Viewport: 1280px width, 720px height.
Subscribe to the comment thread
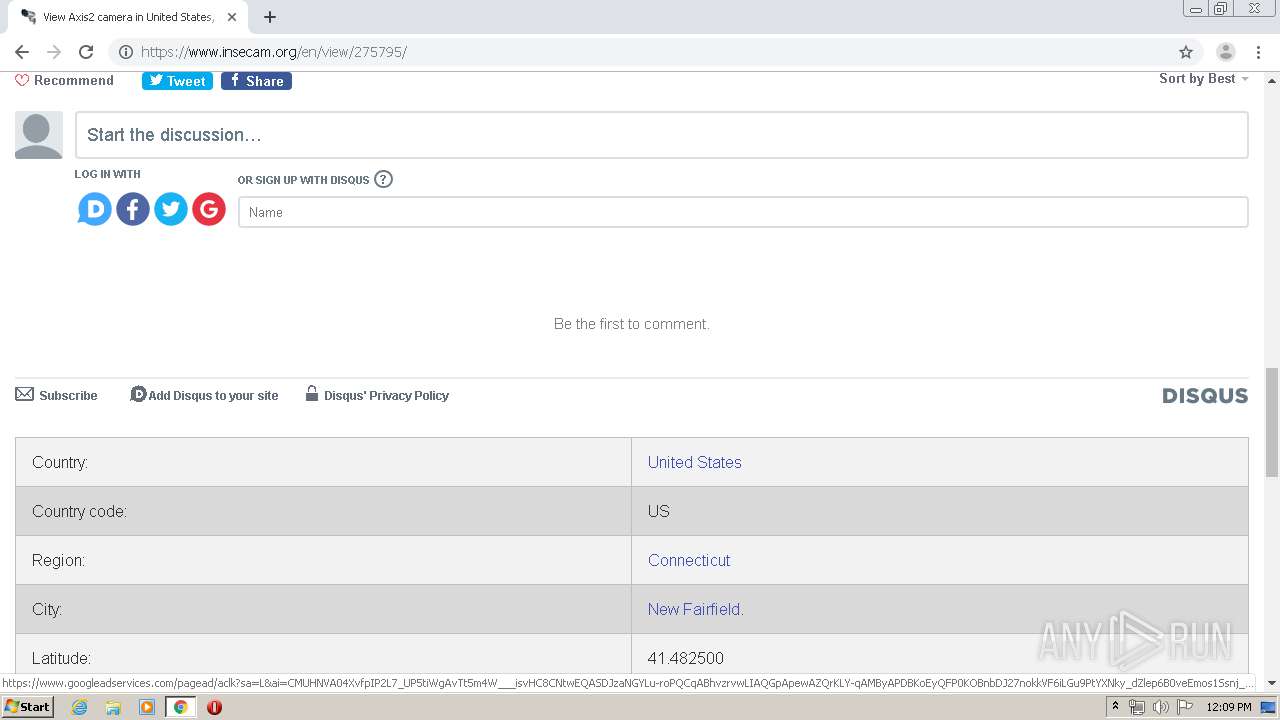(x=57, y=395)
